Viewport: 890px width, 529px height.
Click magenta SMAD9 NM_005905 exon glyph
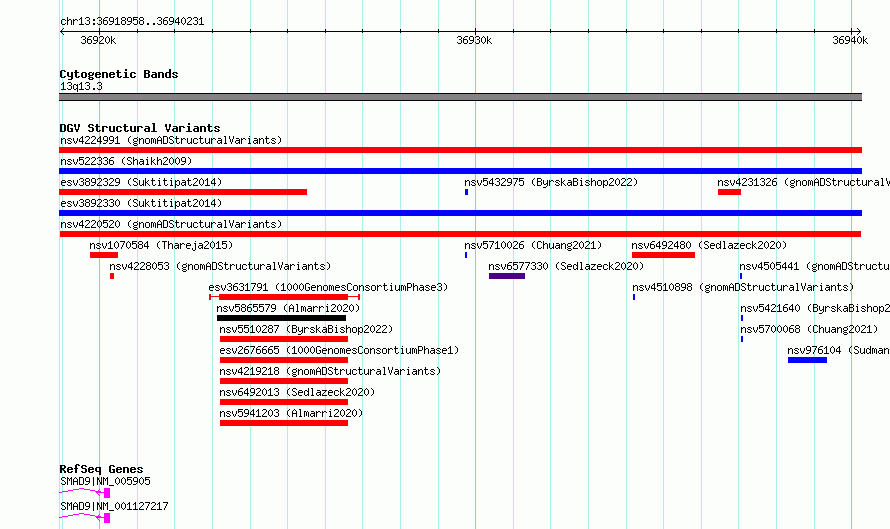point(107,493)
